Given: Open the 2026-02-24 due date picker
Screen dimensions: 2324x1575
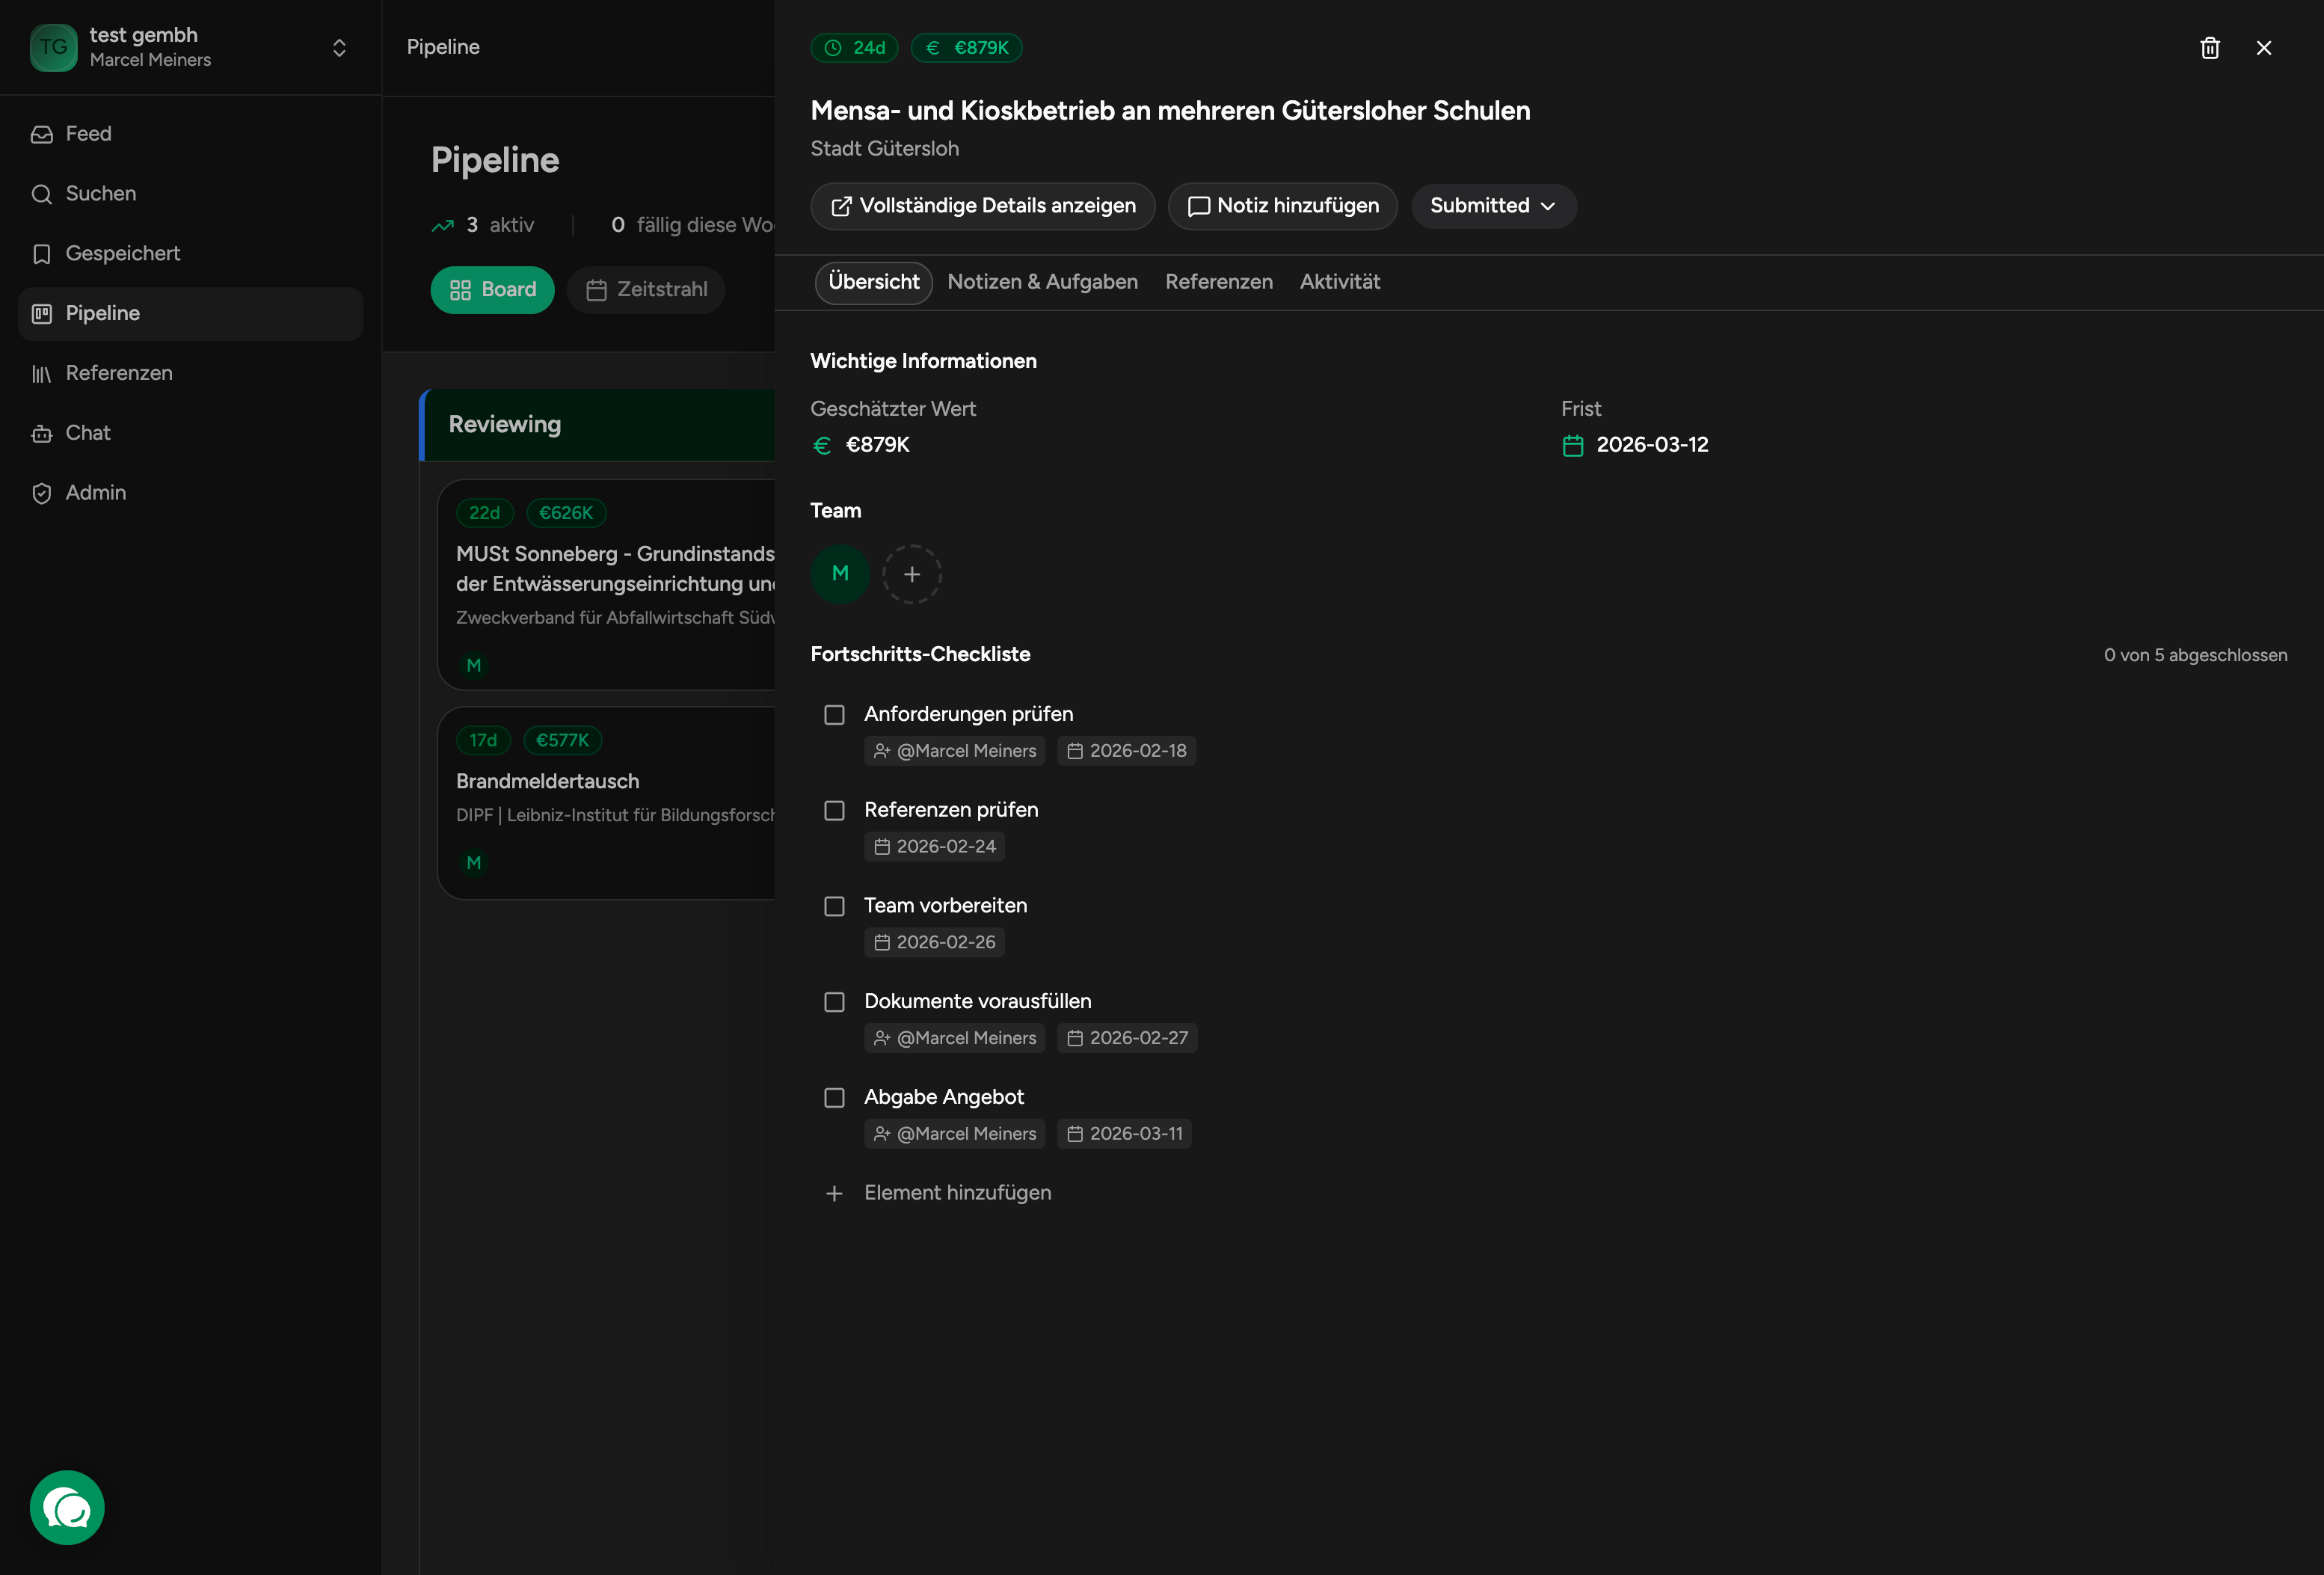Looking at the screenshot, I should (935, 847).
